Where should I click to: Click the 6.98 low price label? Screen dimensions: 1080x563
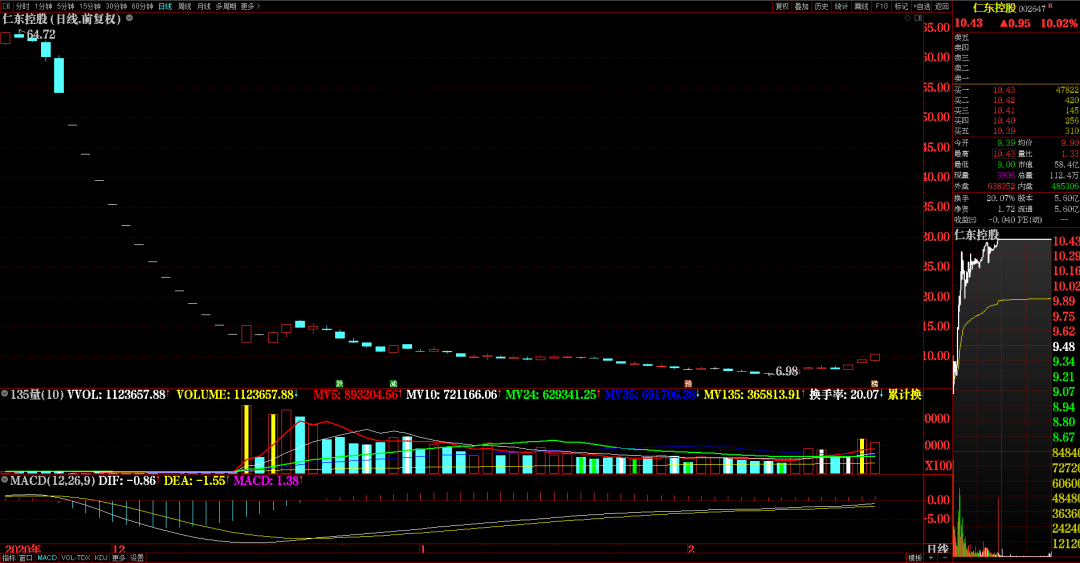(787, 371)
